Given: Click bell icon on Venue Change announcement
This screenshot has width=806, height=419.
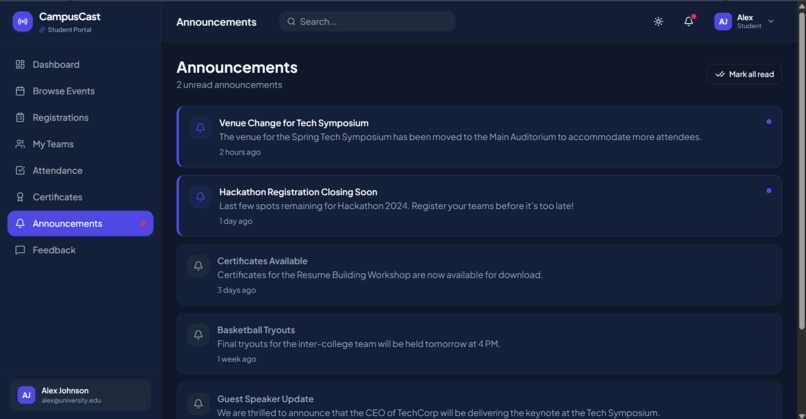Looking at the screenshot, I should [x=200, y=127].
